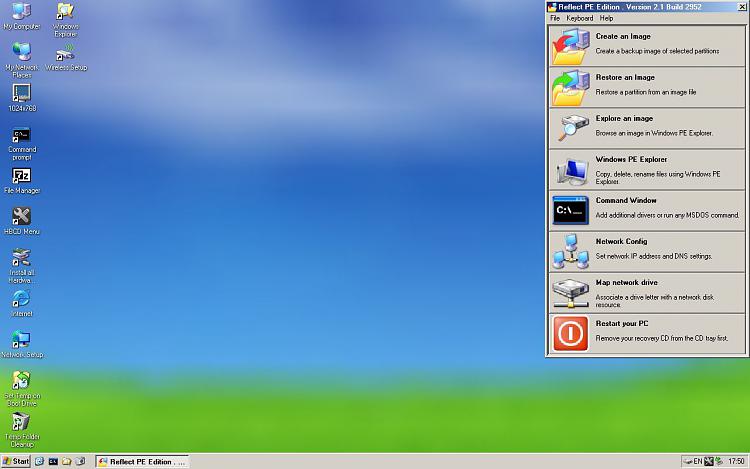Click green arrow tray icon
750x469 pixels.
pyautogui.click(x=718, y=461)
